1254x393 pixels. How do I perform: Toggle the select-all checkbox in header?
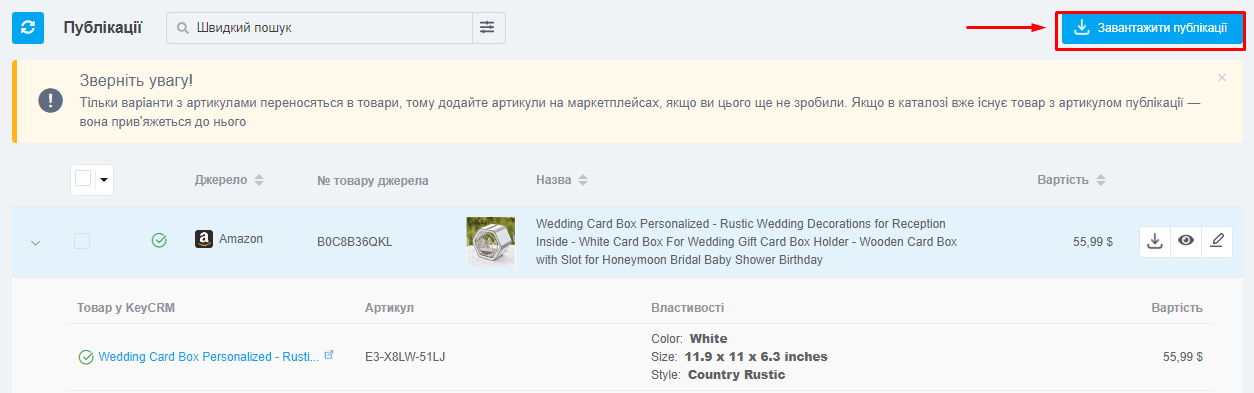83,179
